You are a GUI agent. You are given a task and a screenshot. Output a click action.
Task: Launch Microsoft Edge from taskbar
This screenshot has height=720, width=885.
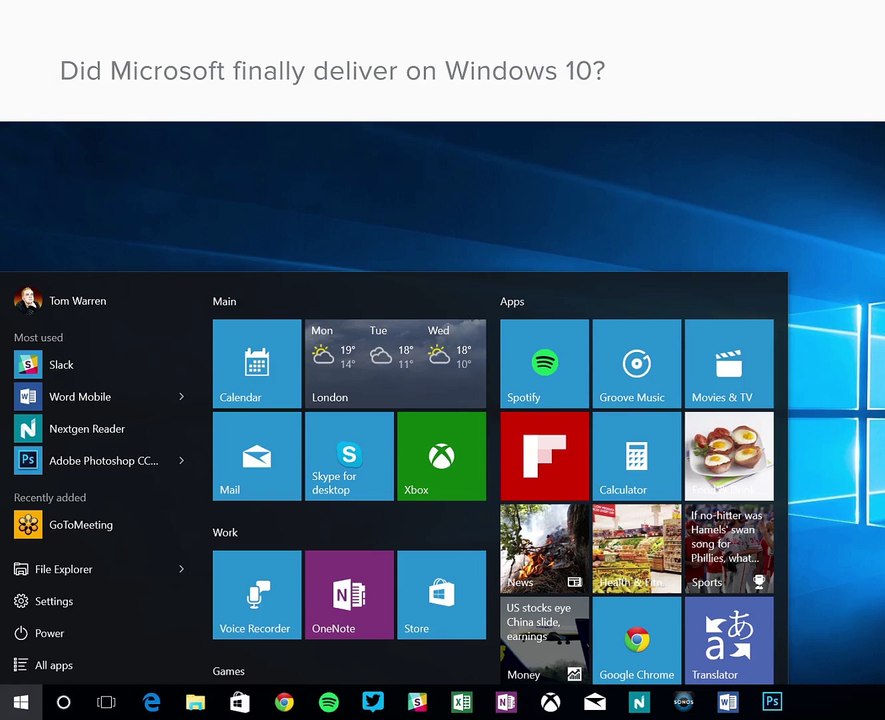point(151,702)
